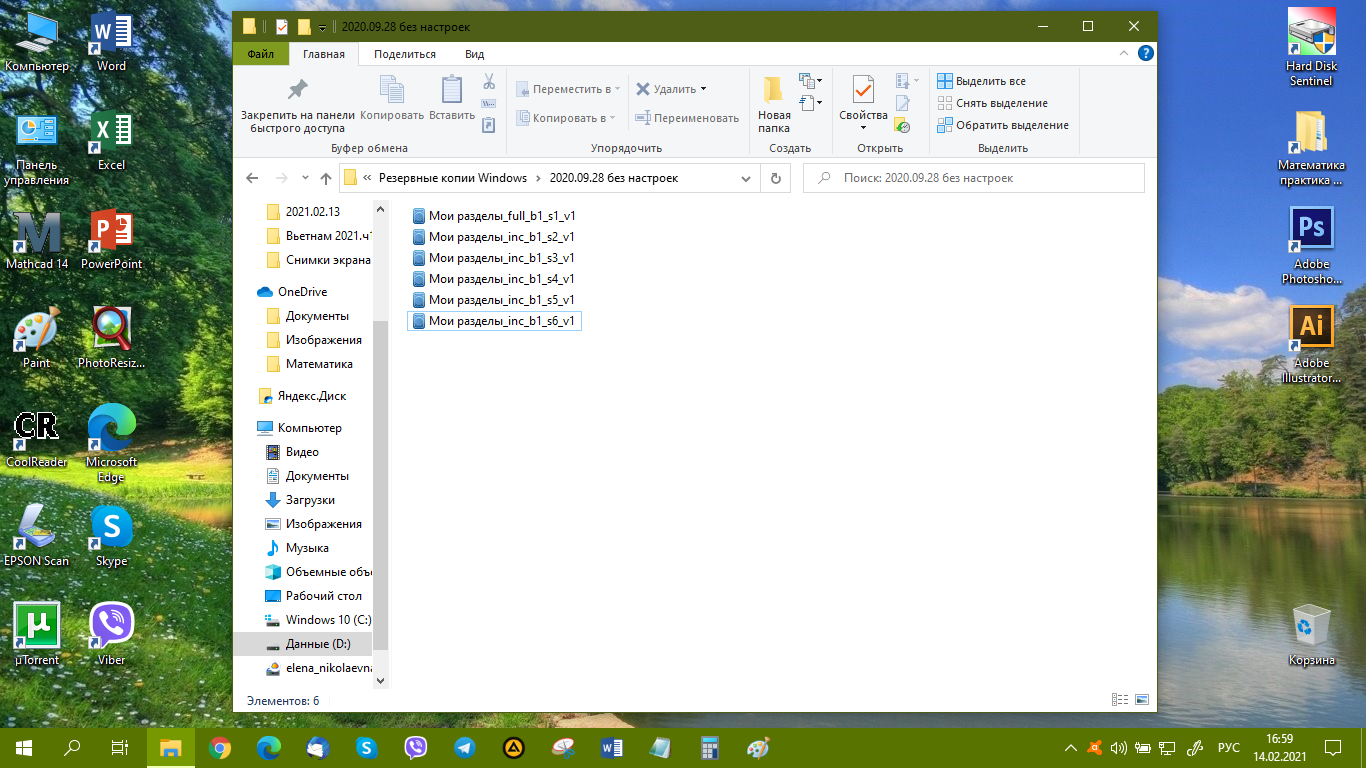Click the Copy path icon
The image size is (1366, 768).
pyautogui.click(x=489, y=103)
